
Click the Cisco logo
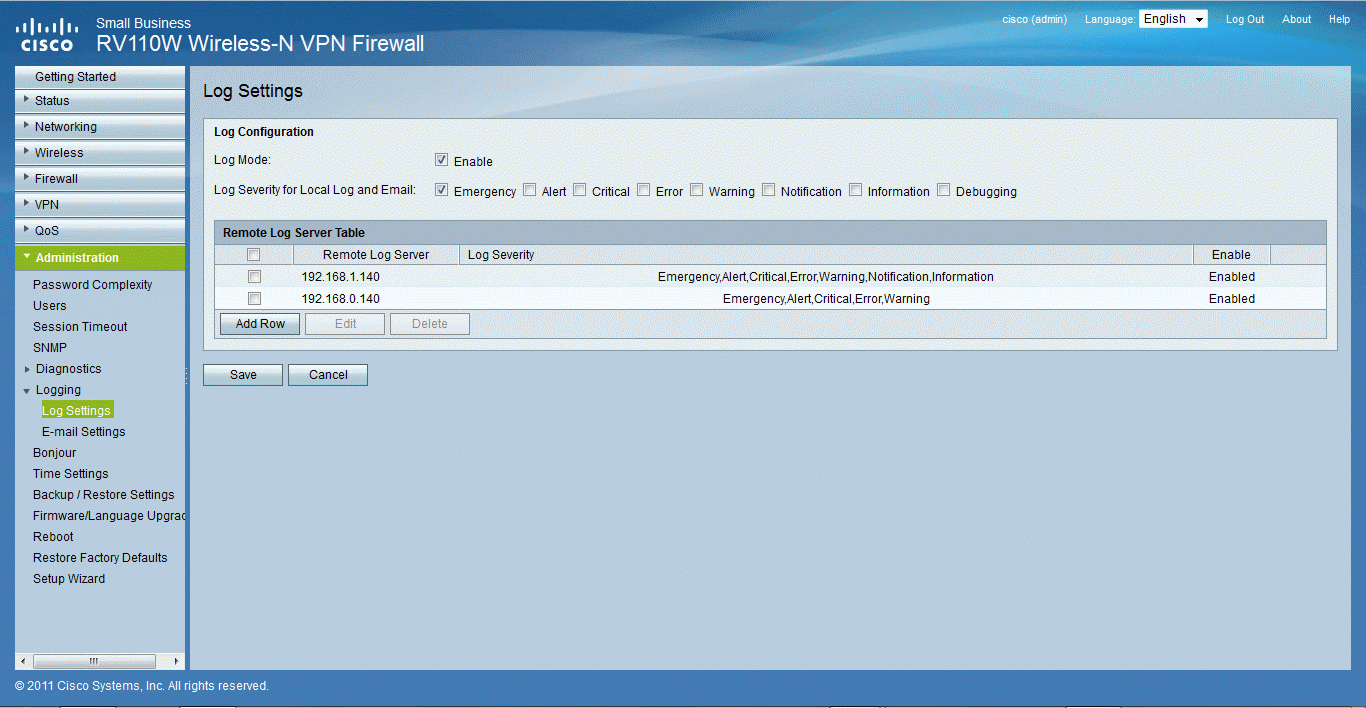(x=47, y=34)
